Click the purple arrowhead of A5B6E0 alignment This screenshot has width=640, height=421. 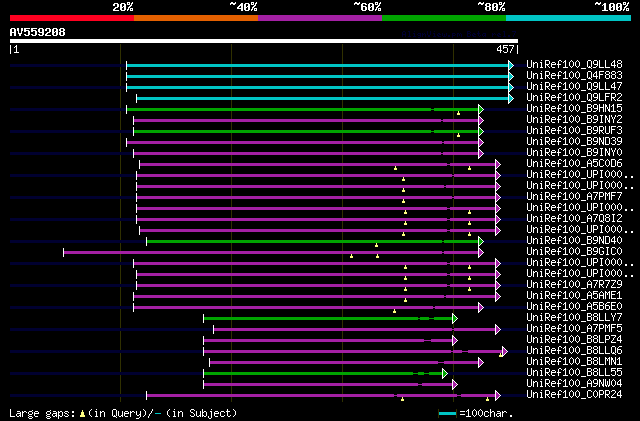[x=481, y=307]
